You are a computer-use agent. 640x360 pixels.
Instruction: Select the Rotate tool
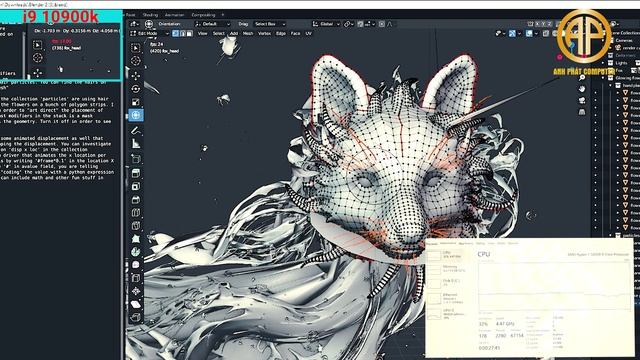[x=136, y=89]
